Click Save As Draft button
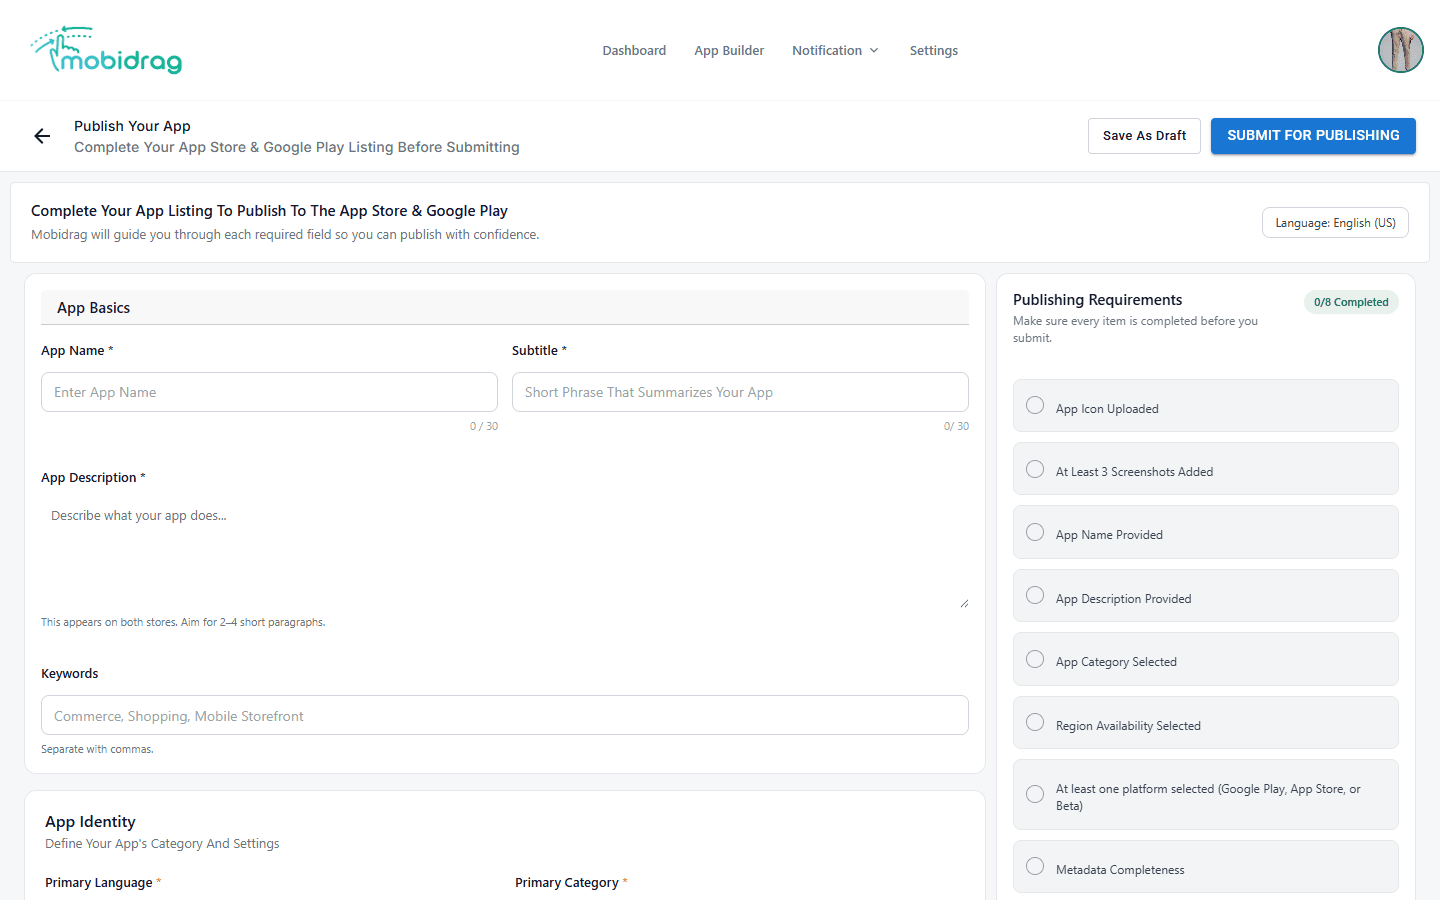 click(x=1144, y=136)
